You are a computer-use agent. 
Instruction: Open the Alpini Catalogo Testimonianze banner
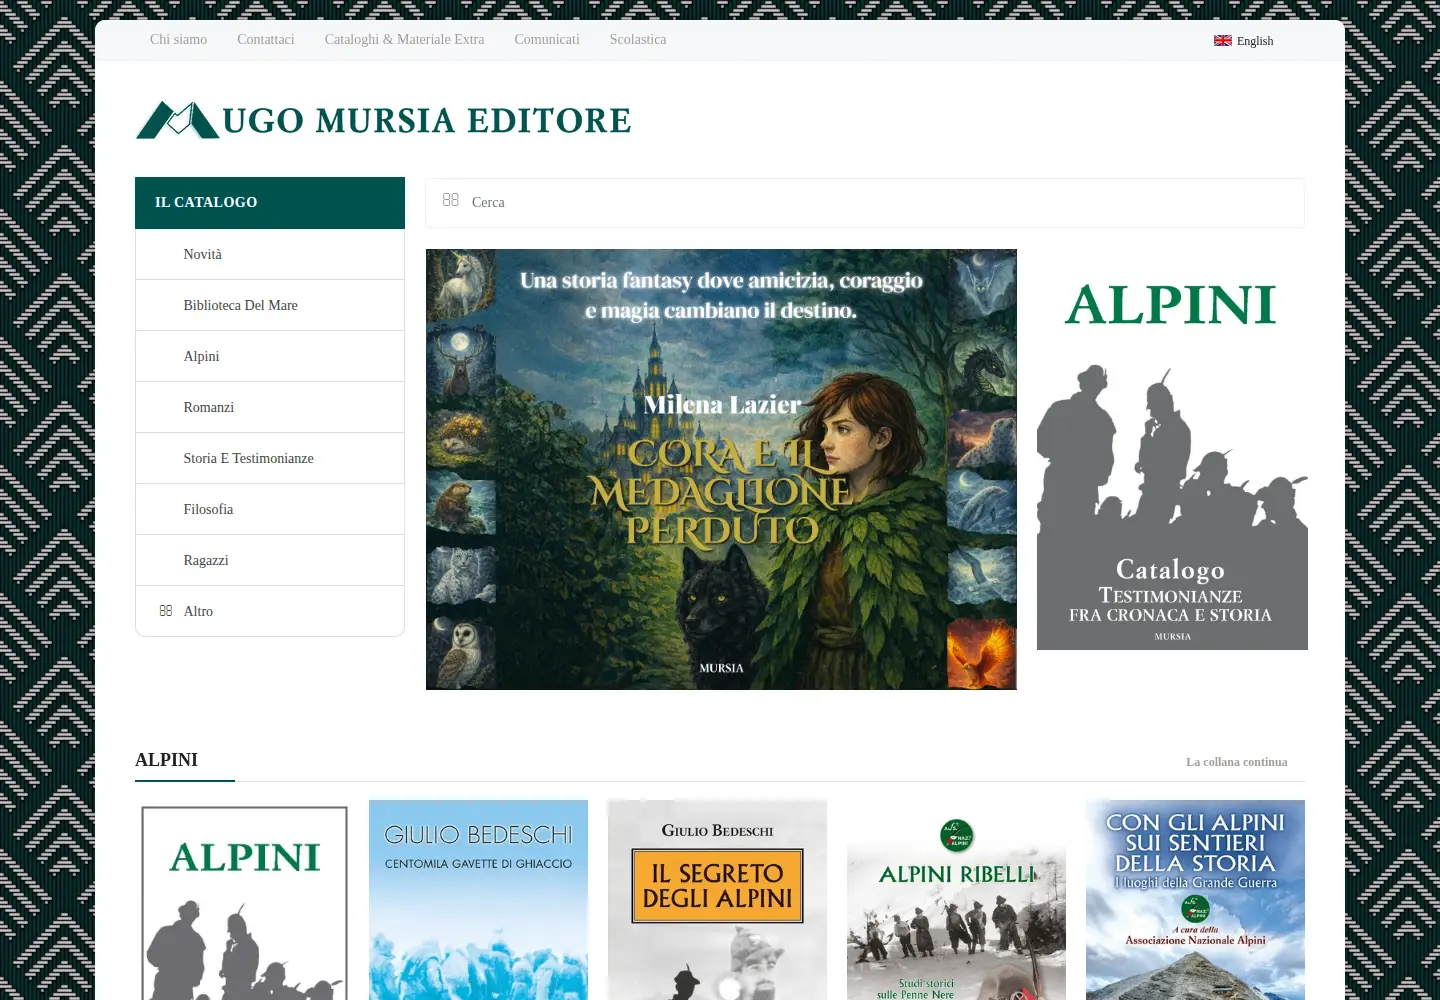1172,450
